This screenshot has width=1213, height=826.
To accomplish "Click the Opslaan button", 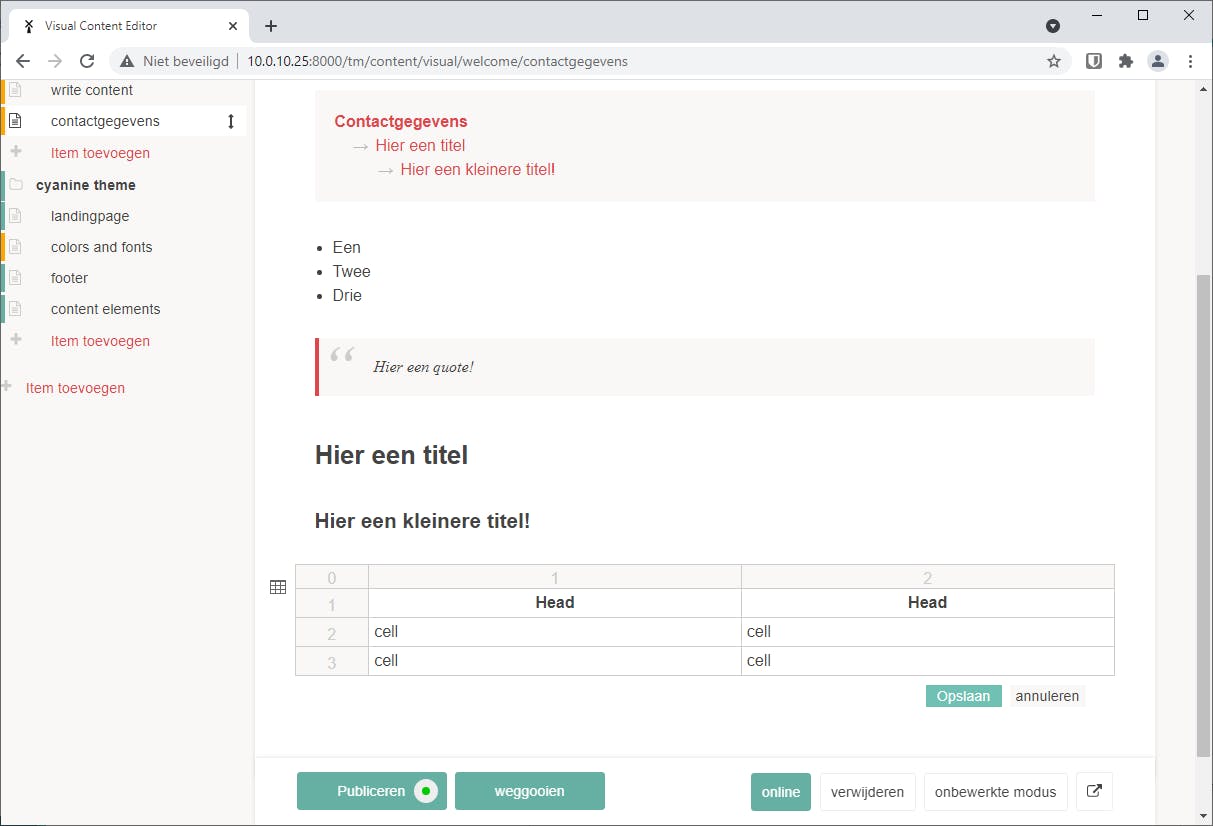I will coord(963,695).
